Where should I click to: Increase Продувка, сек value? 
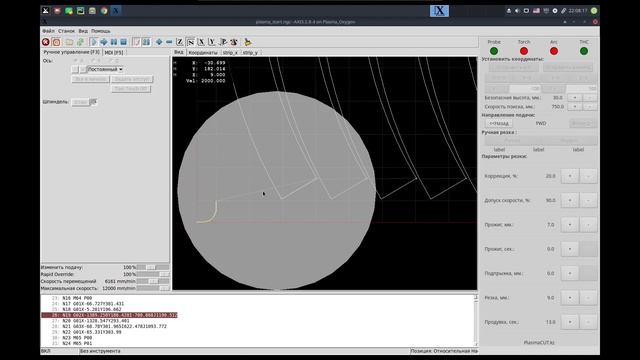(570, 322)
